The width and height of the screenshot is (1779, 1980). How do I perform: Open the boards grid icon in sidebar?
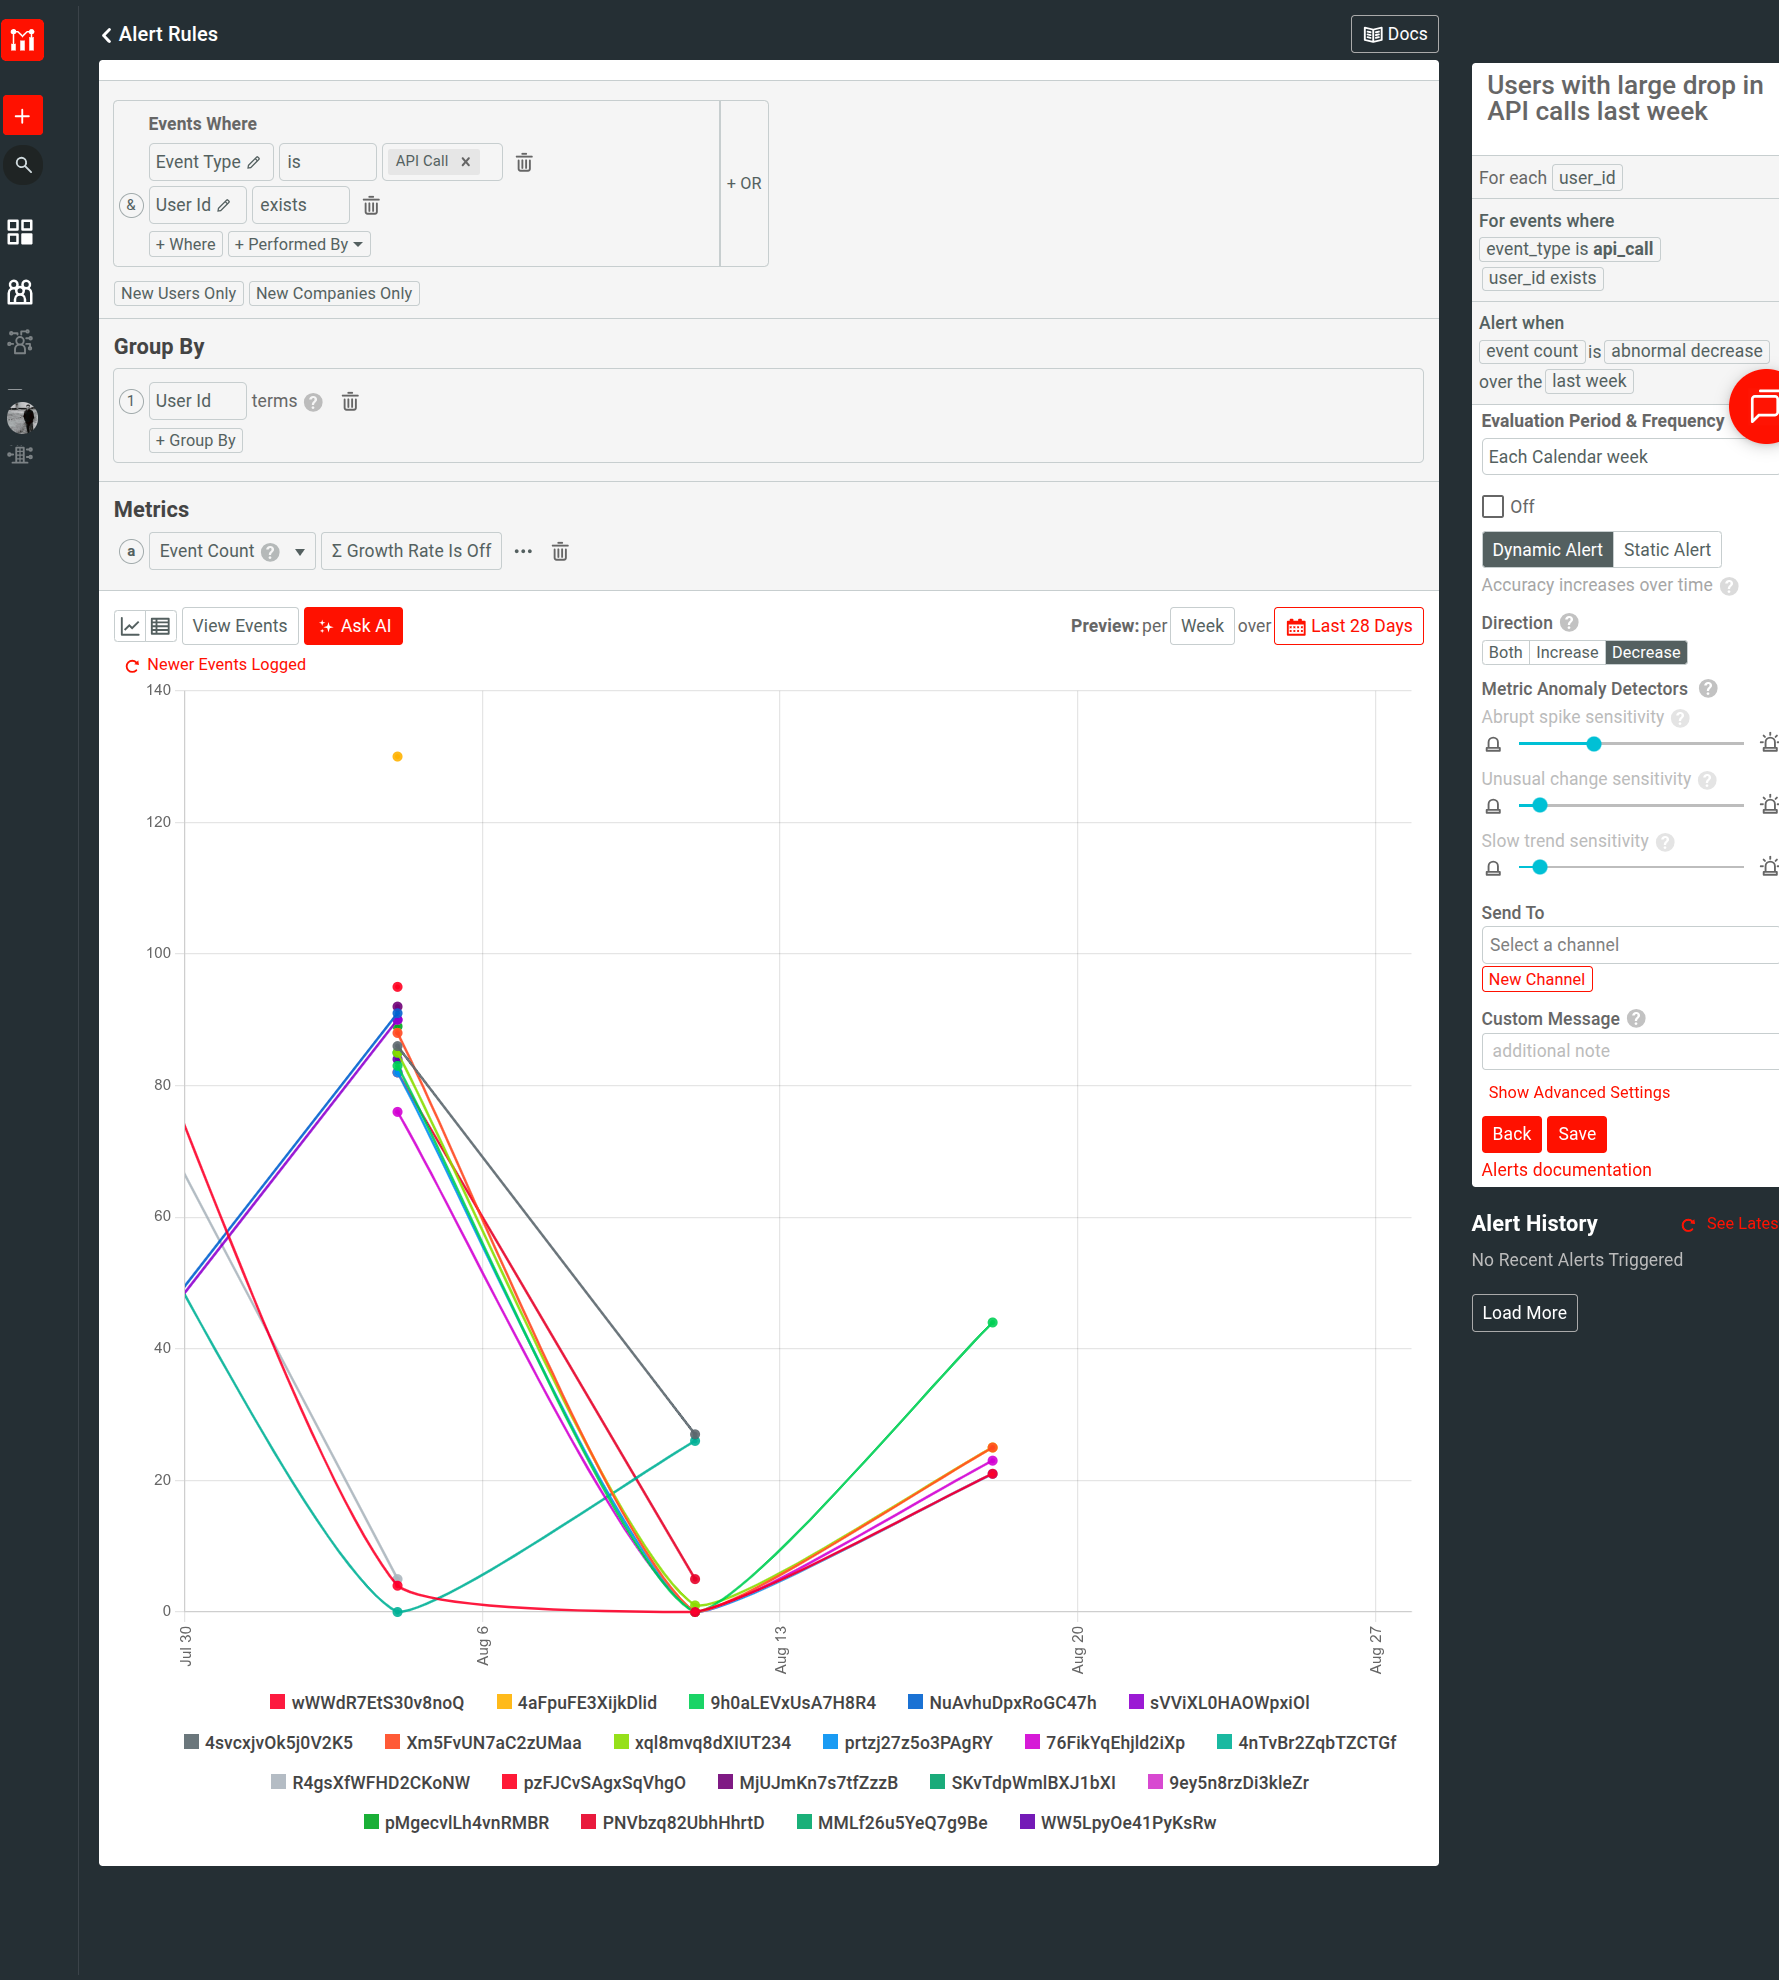[x=20, y=232]
